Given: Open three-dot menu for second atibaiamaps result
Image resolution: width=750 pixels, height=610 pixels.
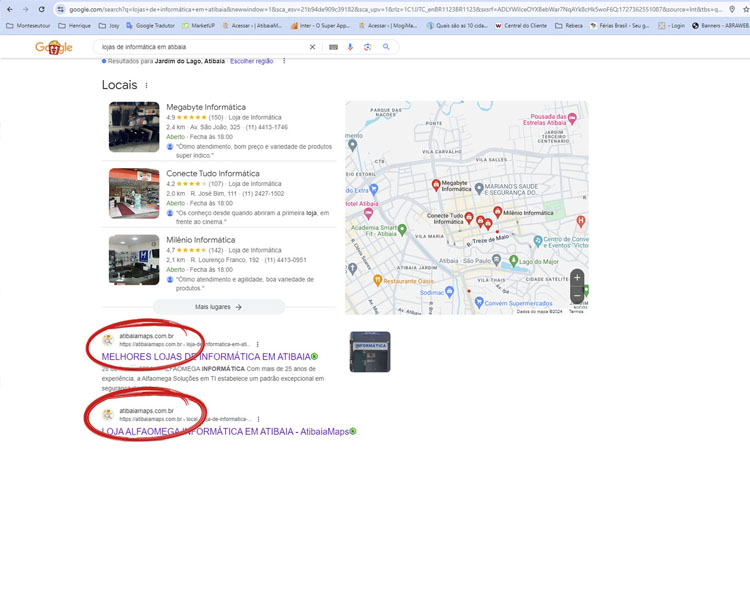Looking at the screenshot, I should pos(258,419).
